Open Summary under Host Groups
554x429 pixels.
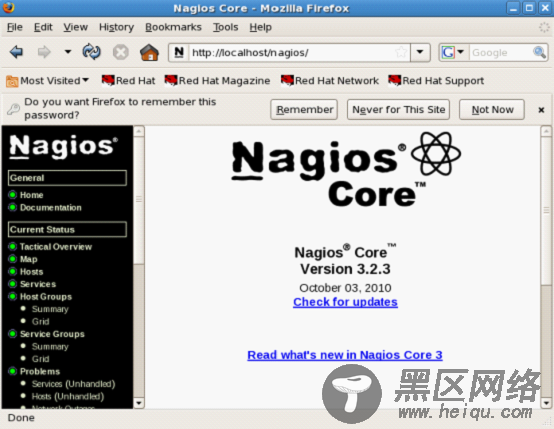[x=50, y=309]
